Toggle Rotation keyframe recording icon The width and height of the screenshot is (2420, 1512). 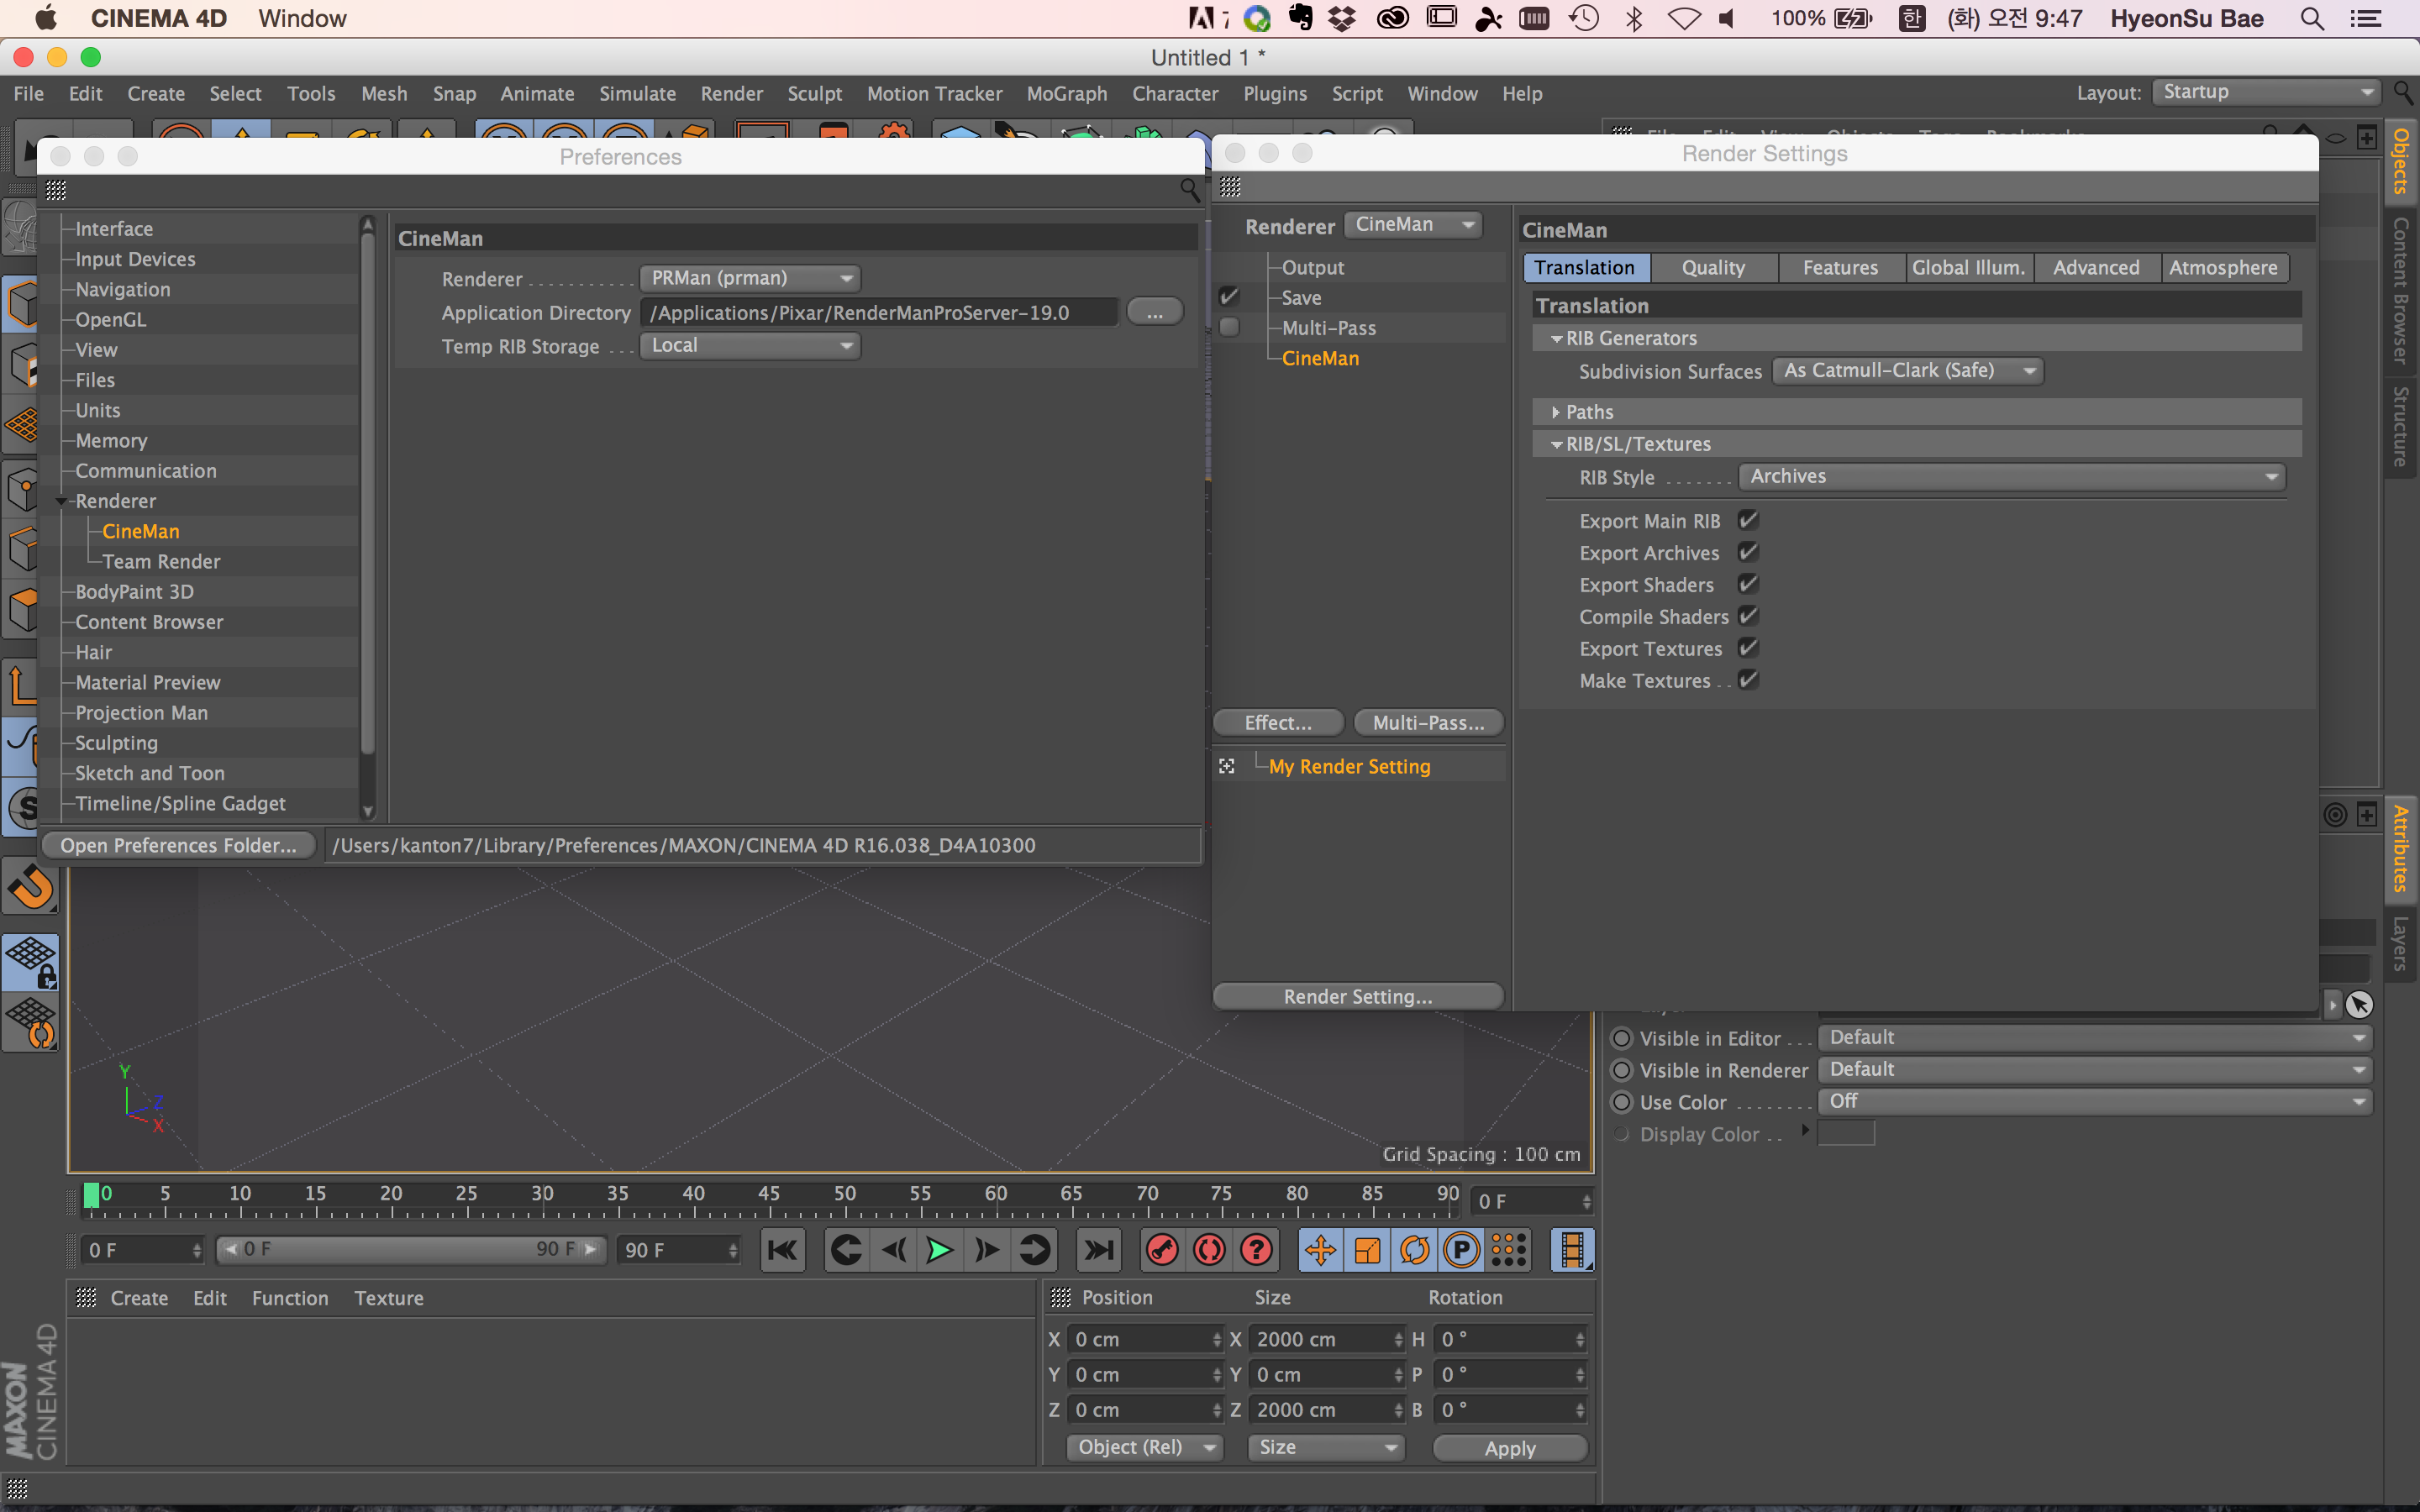[1414, 1250]
